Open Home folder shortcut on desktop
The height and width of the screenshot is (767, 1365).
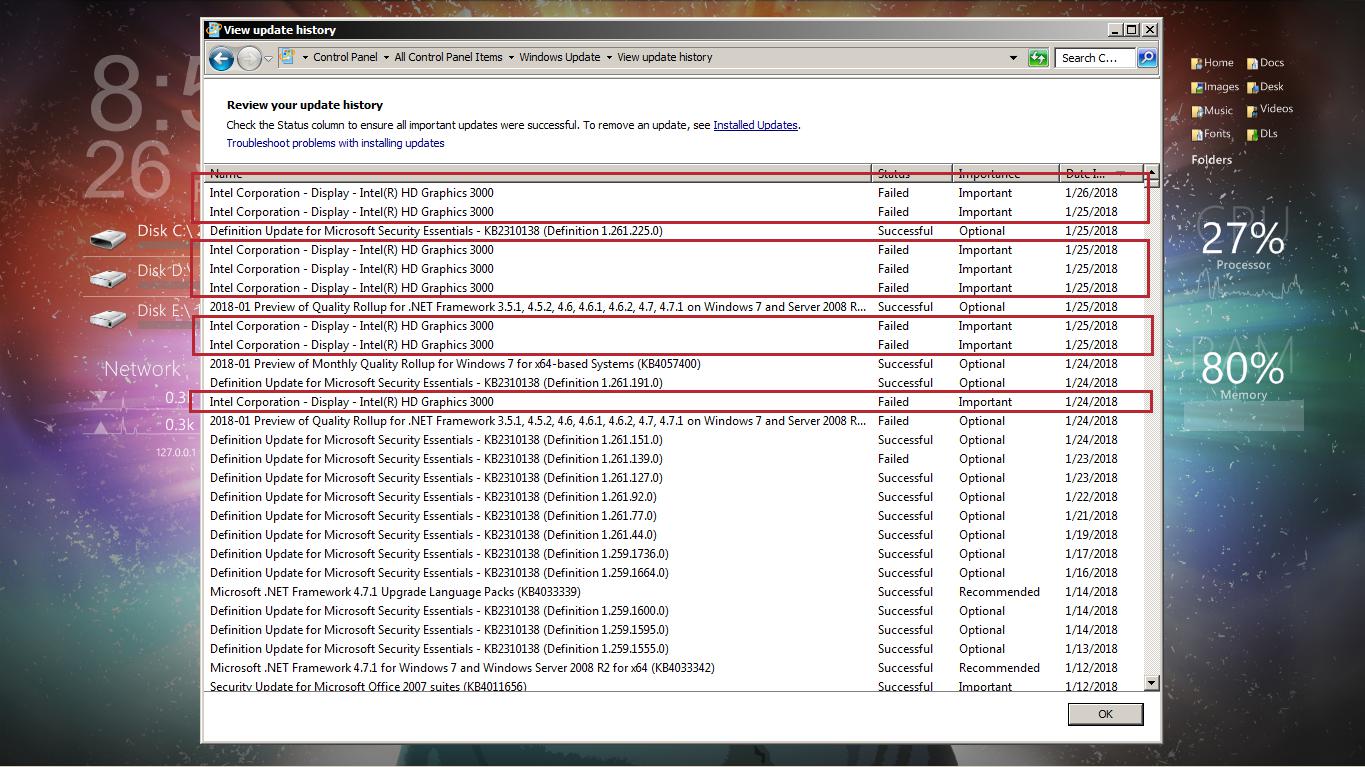pos(1212,63)
